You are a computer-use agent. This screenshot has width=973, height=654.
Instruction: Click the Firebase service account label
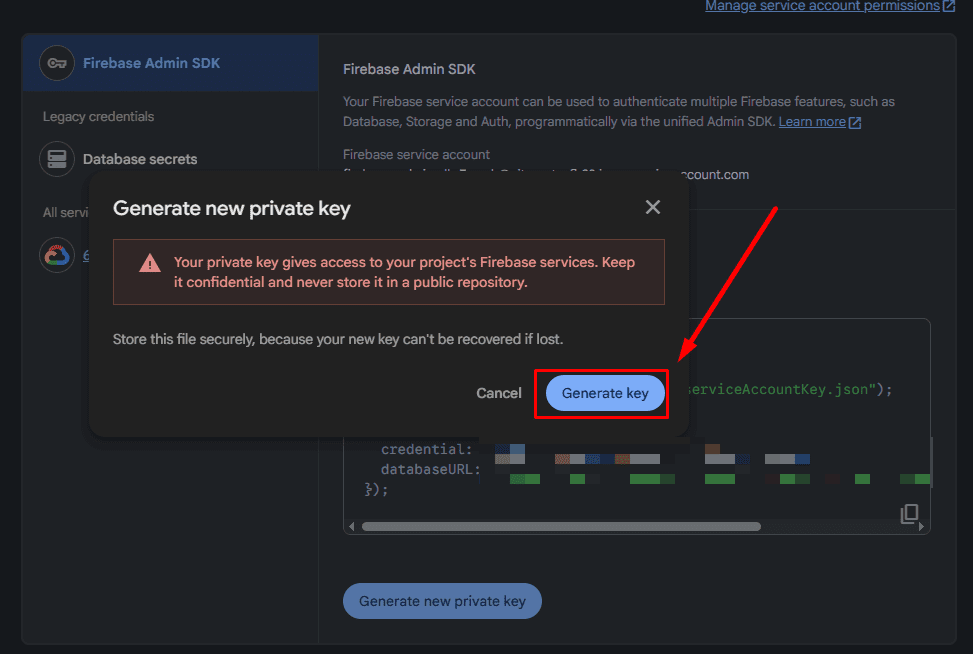click(416, 155)
